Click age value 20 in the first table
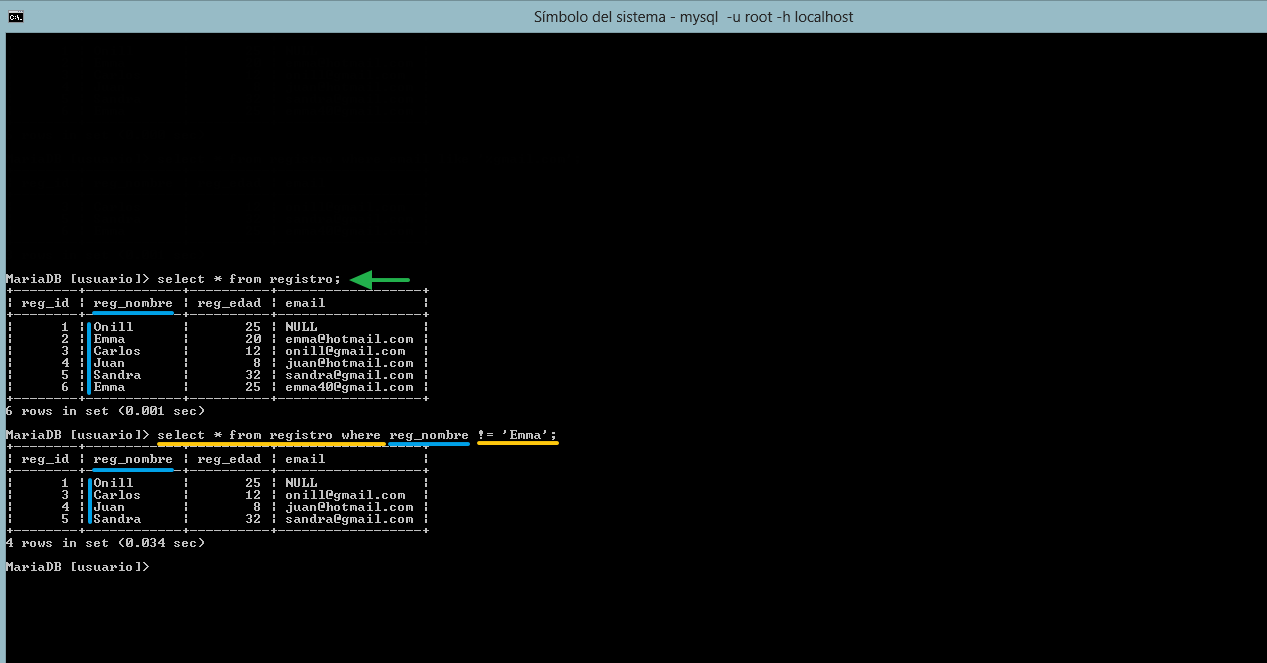Screen dimensions: 1267x663 pyautogui.click(x=253, y=339)
